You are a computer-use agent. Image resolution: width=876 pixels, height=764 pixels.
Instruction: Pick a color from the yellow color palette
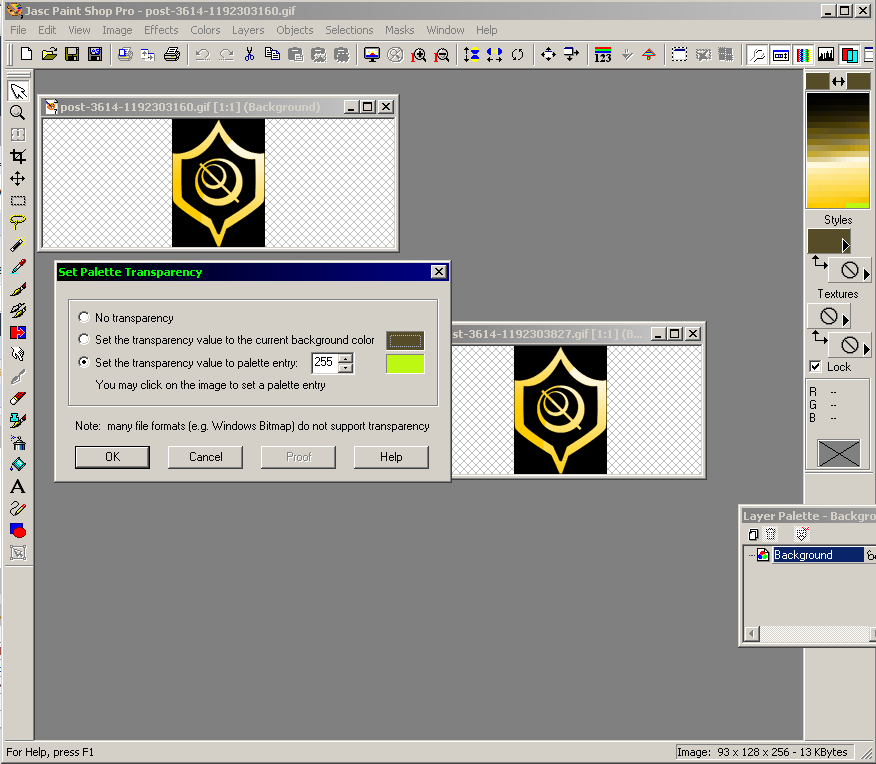tap(837, 150)
